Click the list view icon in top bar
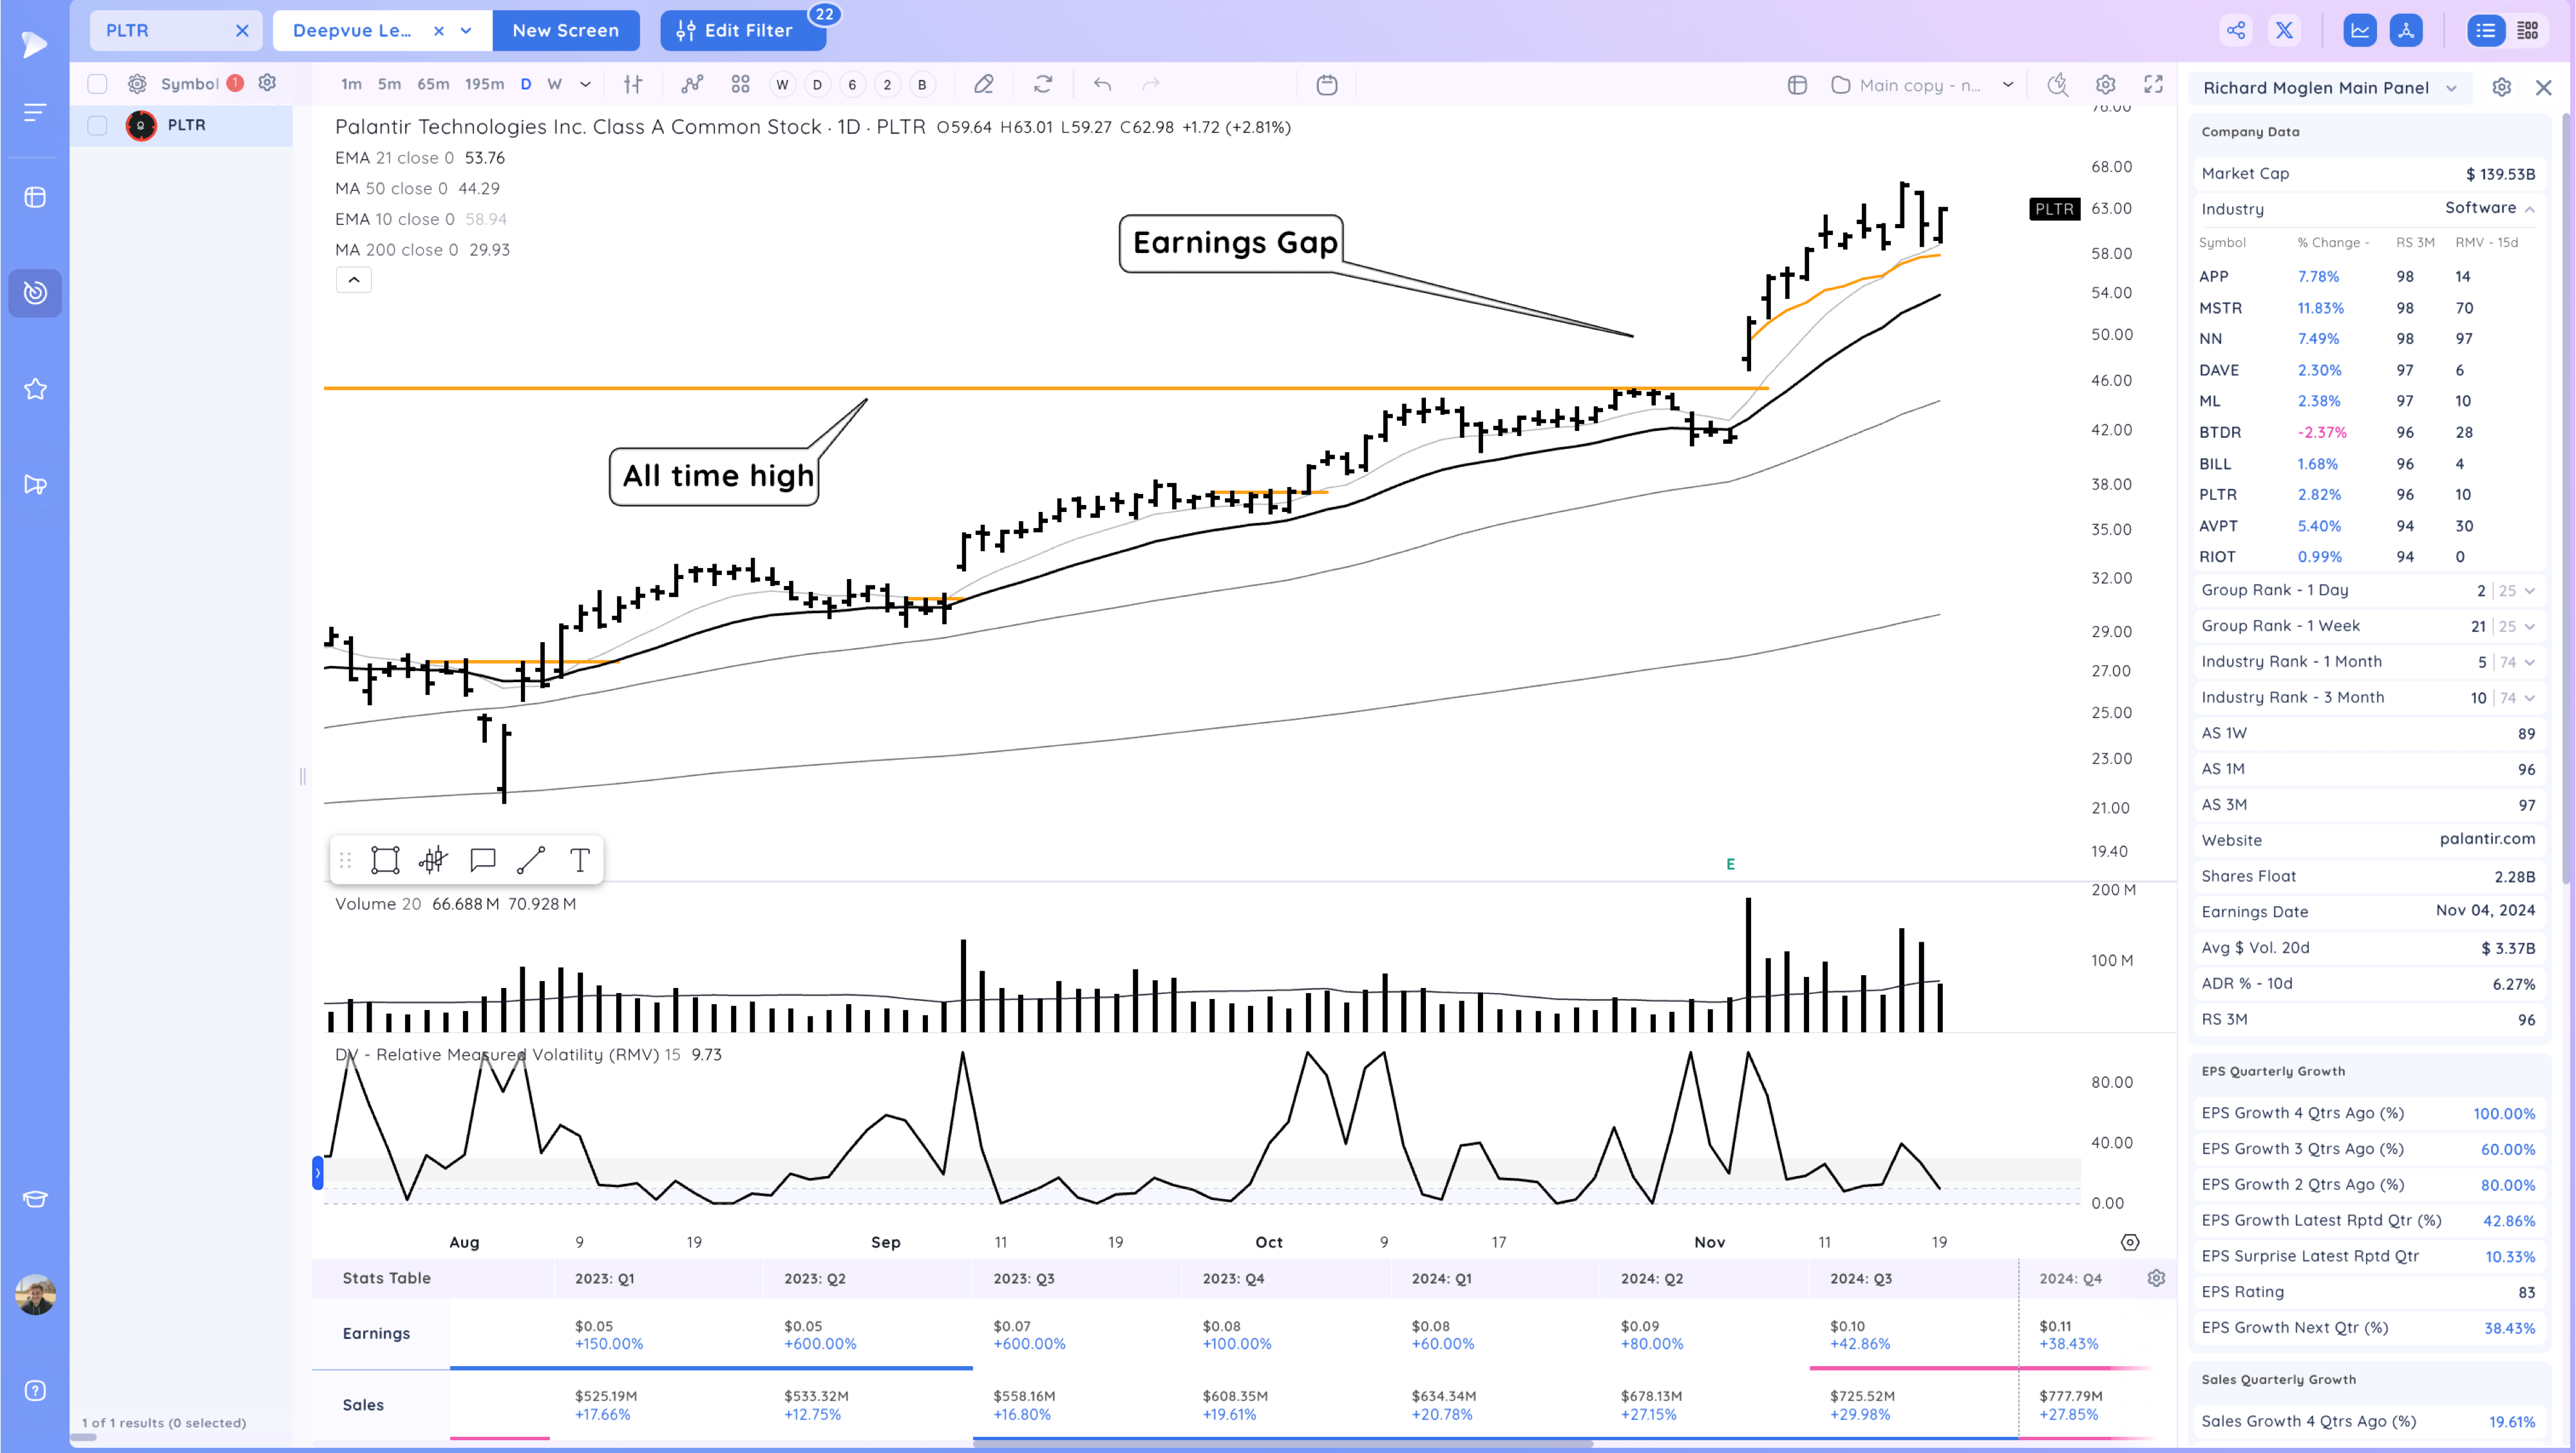This screenshot has height=1453, width=2576. (x=2486, y=30)
